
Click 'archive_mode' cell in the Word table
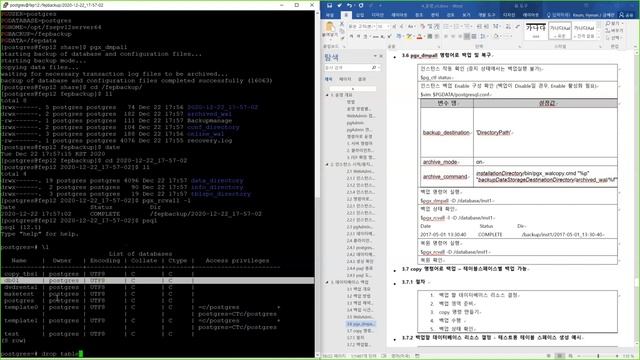(x=447, y=162)
